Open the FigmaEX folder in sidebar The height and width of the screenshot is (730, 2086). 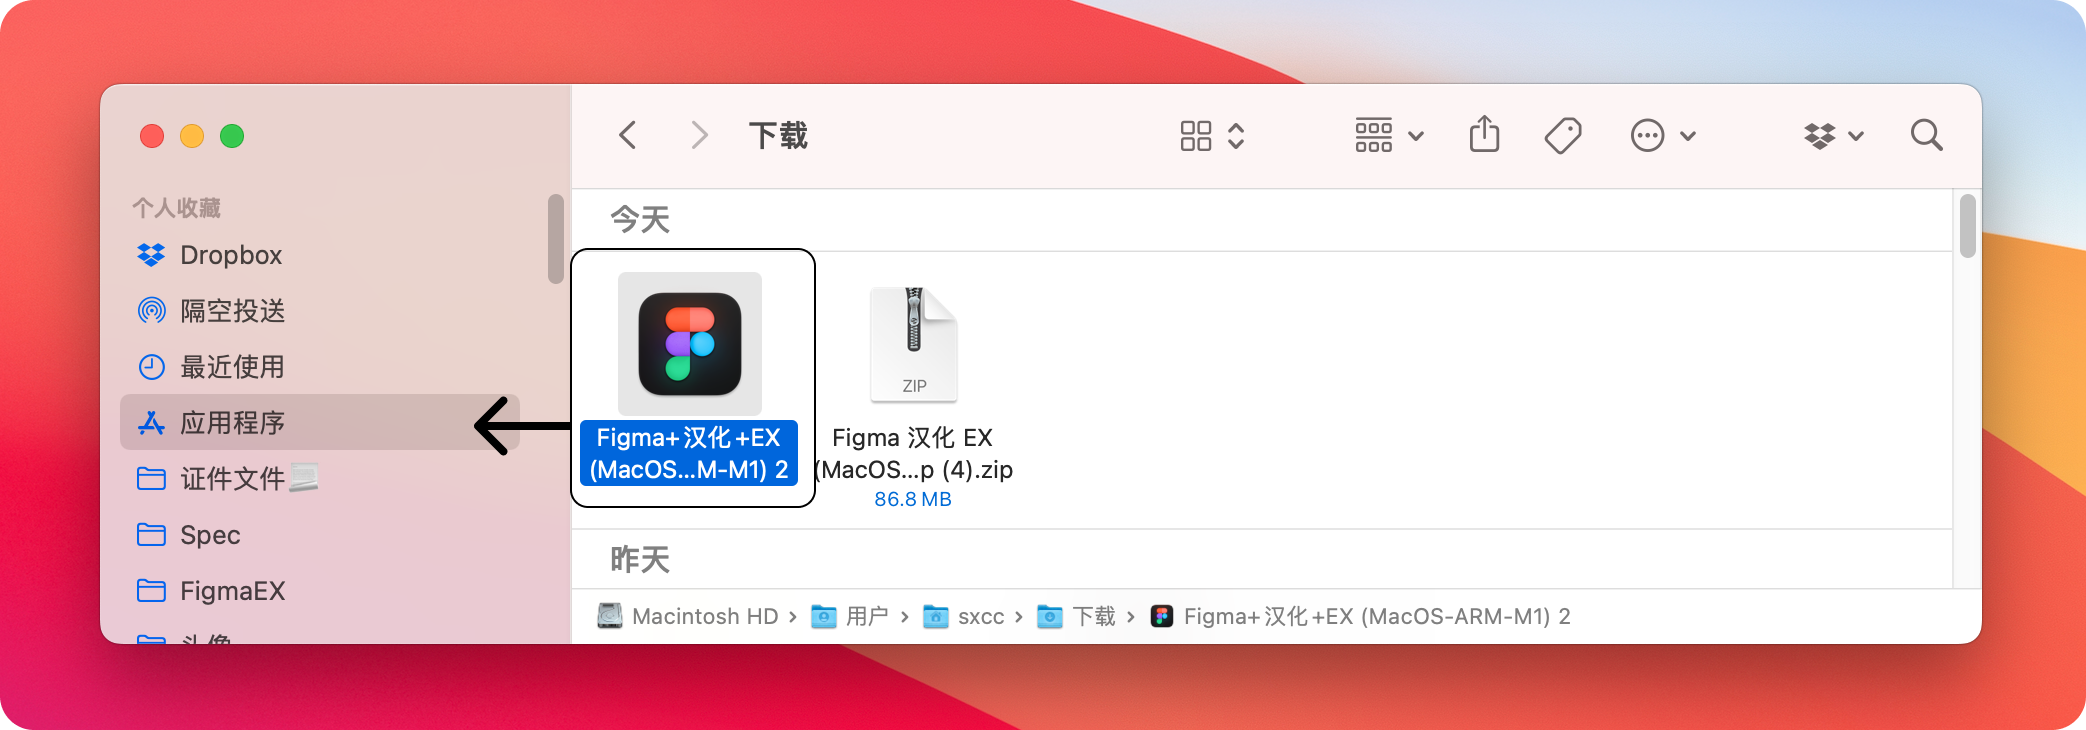(320, 591)
